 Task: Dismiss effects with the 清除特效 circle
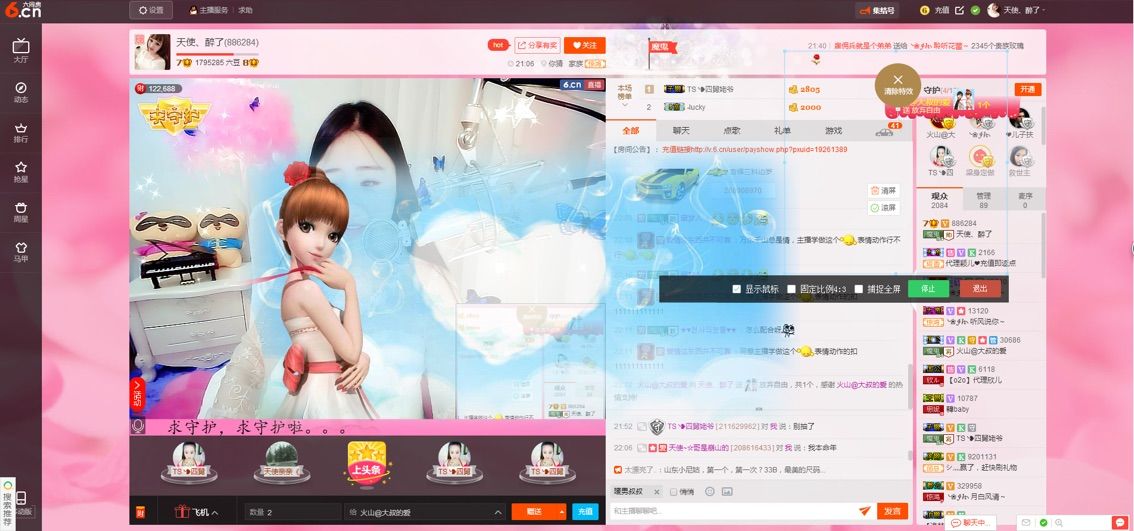click(x=898, y=85)
